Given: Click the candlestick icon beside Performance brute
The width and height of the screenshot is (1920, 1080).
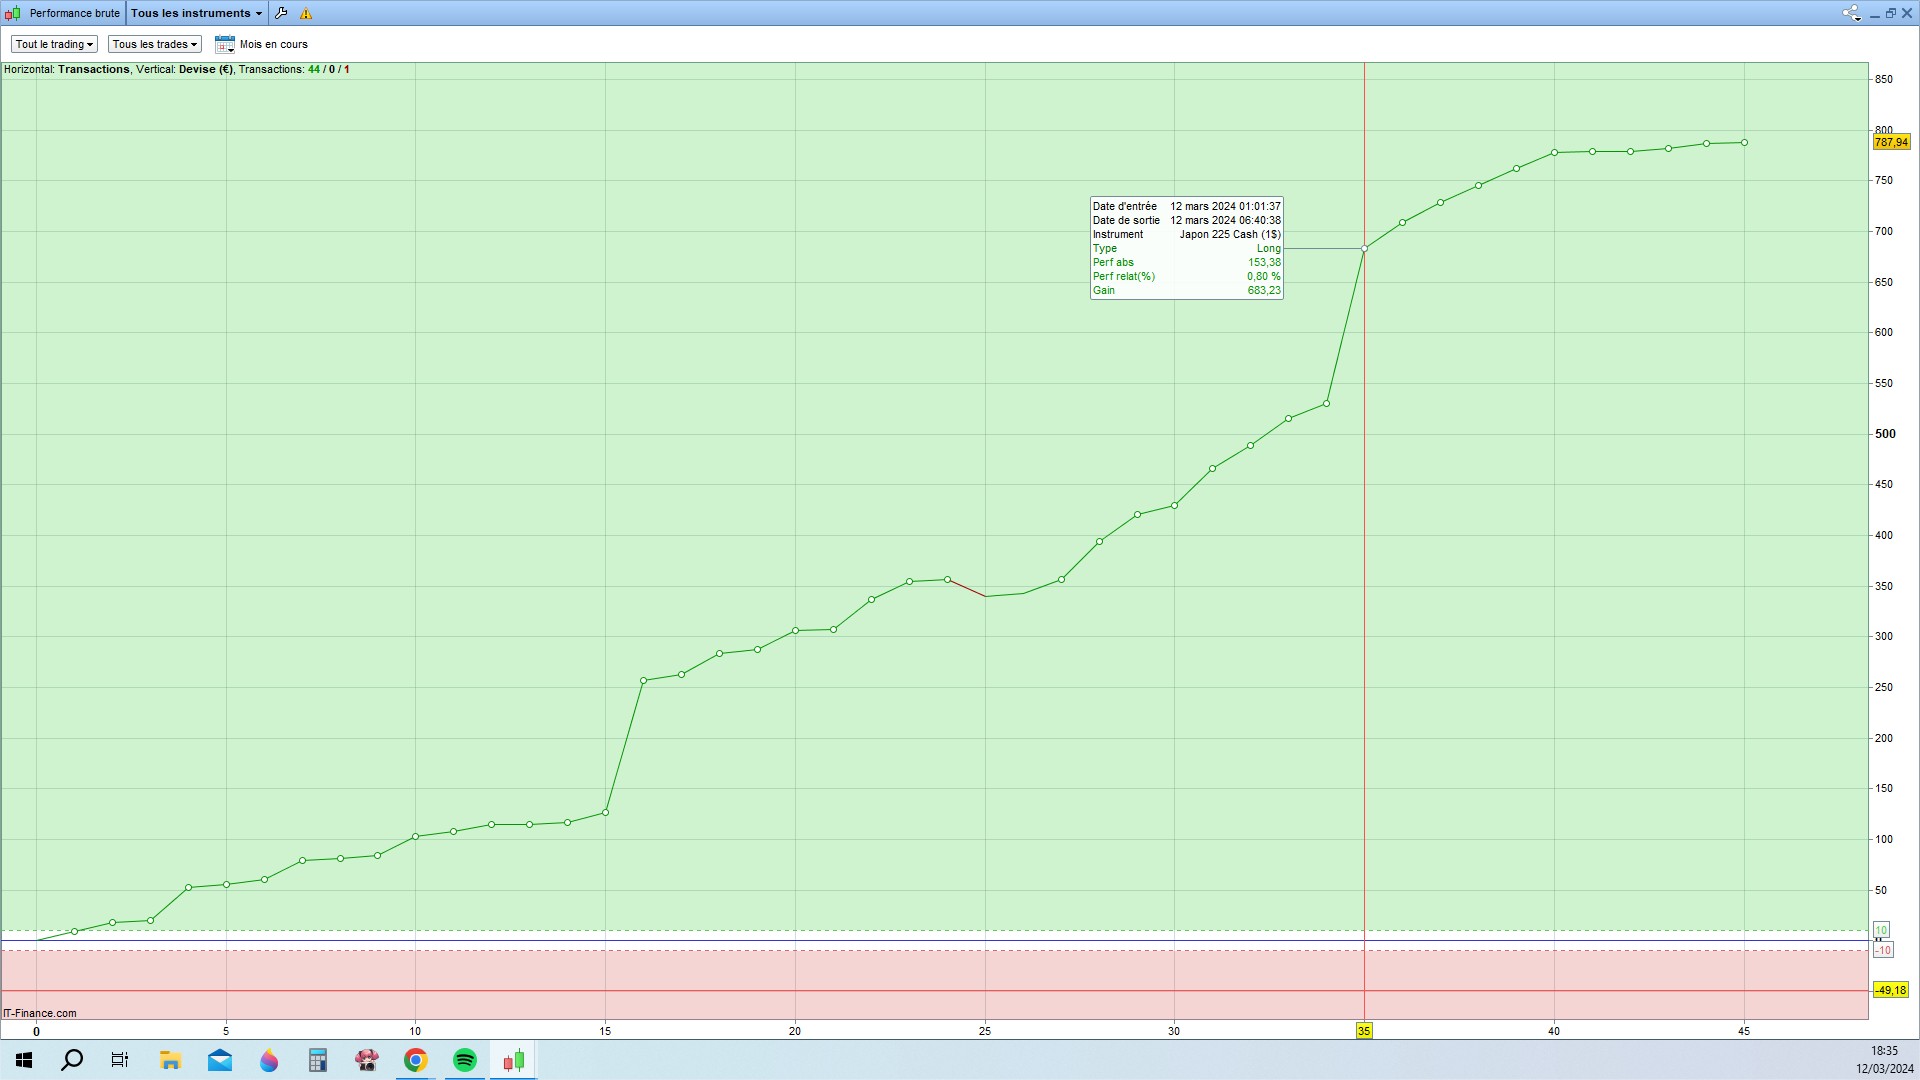Looking at the screenshot, I should pyautogui.click(x=13, y=13).
